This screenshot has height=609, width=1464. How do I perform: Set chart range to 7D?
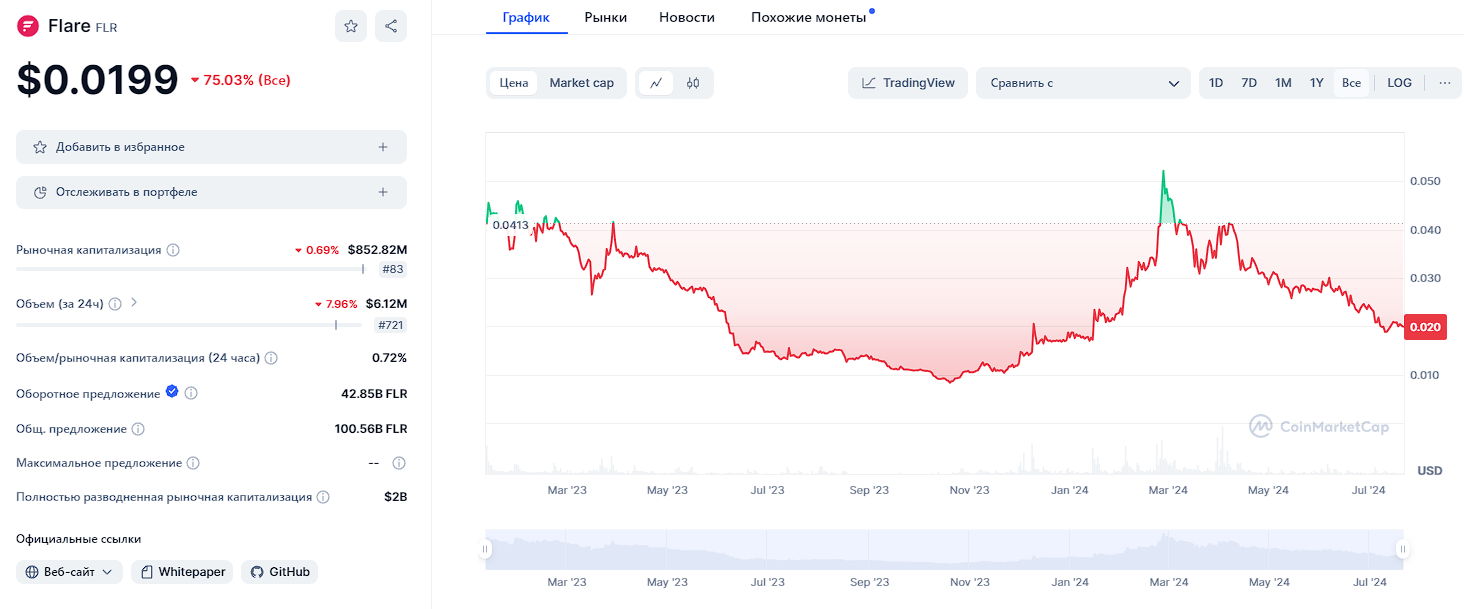1249,83
